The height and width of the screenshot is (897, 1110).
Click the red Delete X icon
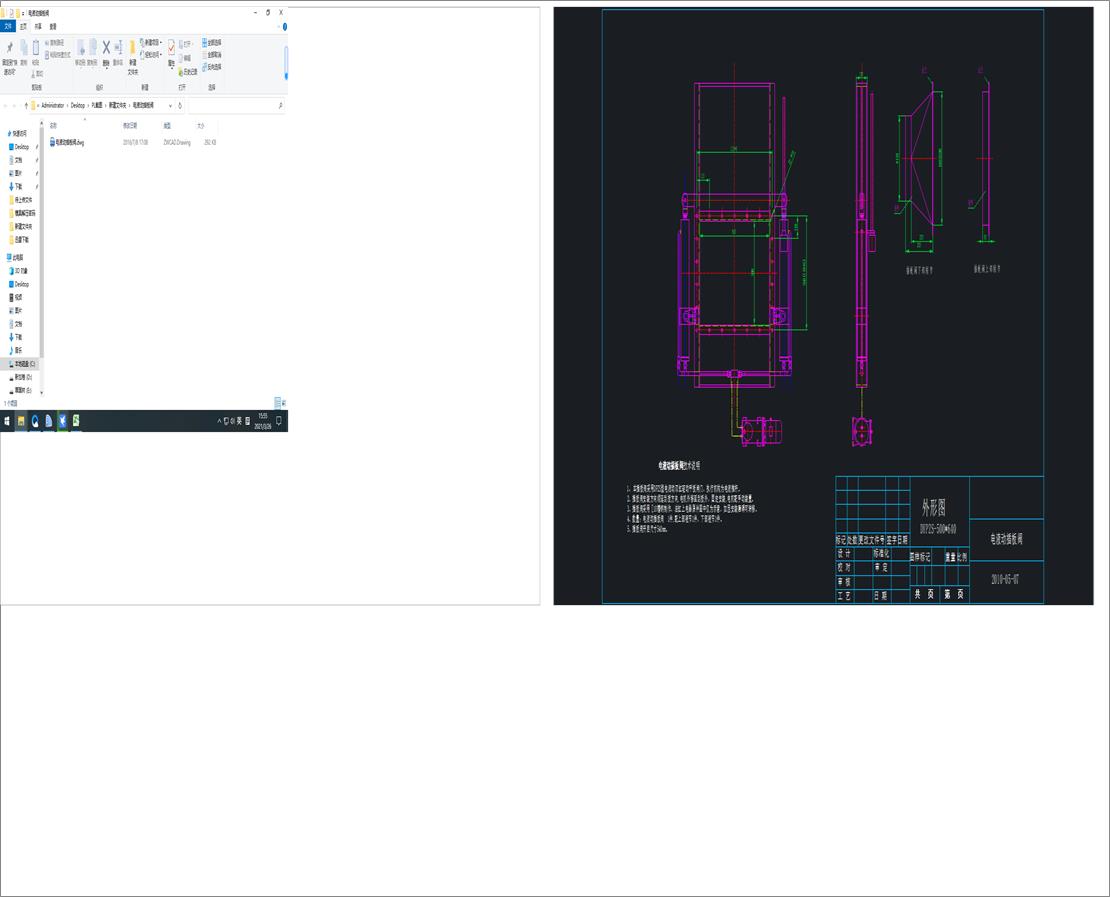(x=106, y=48)
